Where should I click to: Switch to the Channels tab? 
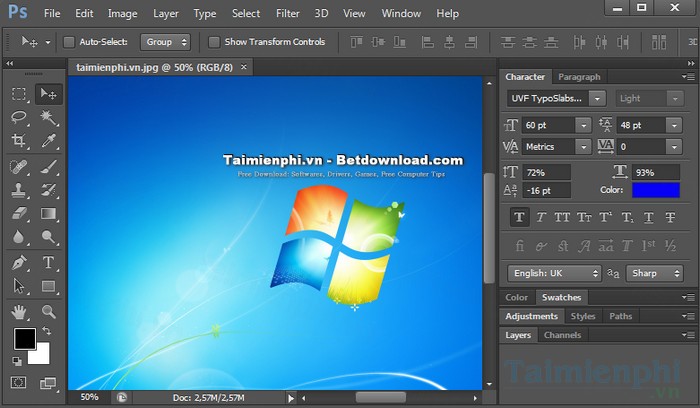tap(562, 335)
